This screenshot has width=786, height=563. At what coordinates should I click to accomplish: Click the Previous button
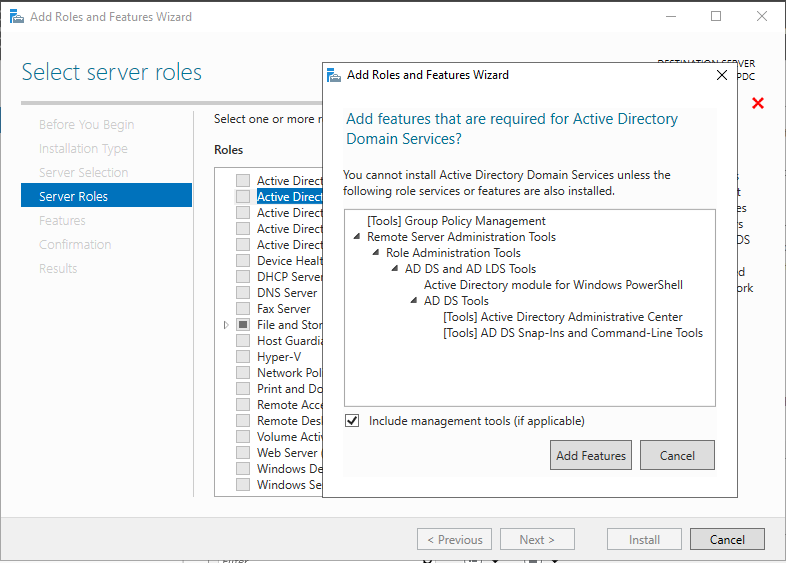tap(454, 539)
